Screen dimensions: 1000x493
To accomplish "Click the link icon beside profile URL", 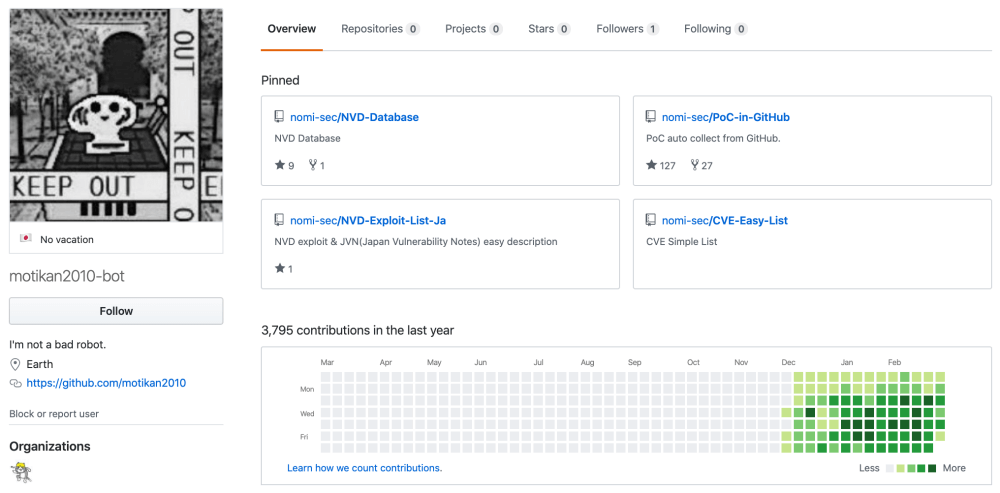I will (15, 383).
